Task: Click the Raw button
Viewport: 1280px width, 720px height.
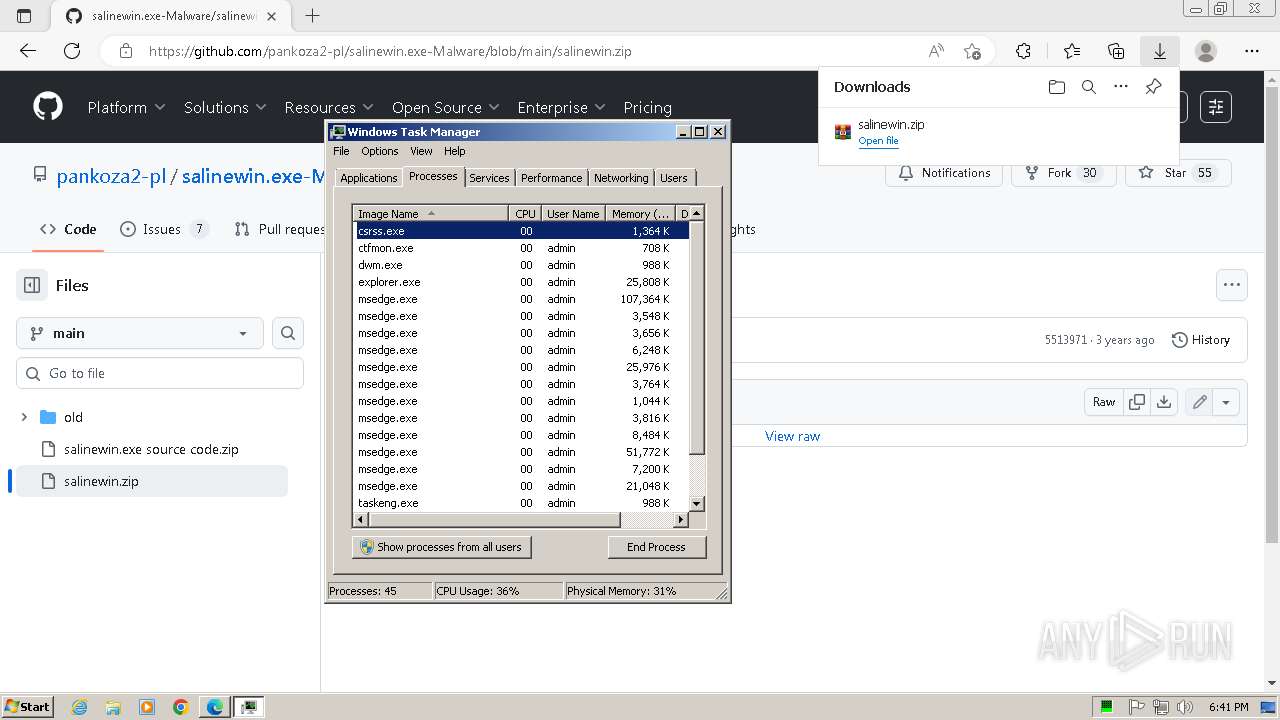Action: 1104,402
